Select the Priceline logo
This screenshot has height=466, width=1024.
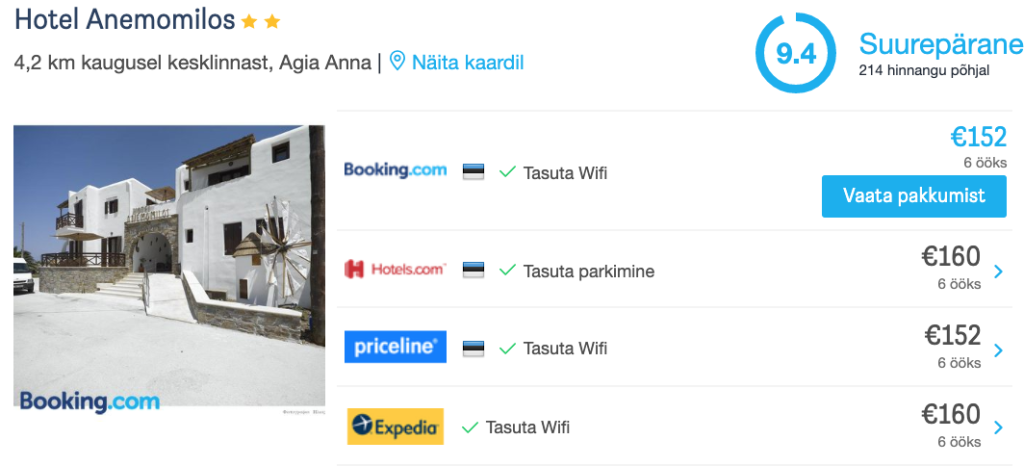coord(395,347)
